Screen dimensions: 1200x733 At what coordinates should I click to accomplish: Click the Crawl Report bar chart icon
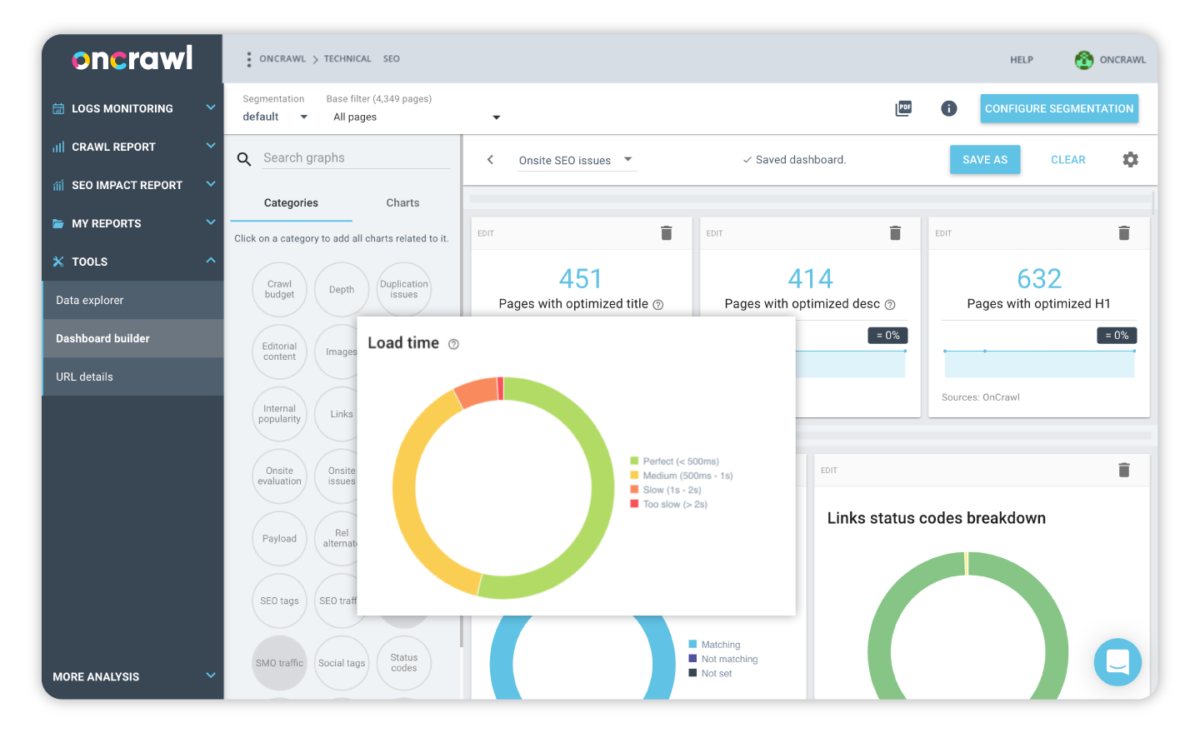click(x=58, y=147)
